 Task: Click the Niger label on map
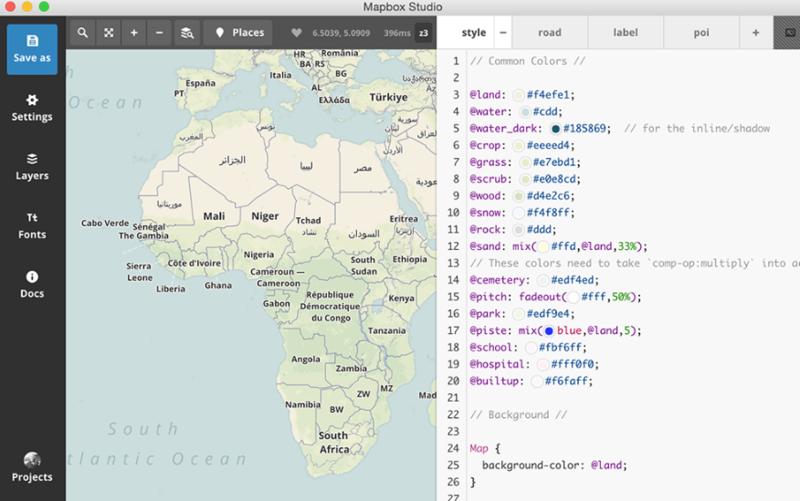click(x=265, y=216)
